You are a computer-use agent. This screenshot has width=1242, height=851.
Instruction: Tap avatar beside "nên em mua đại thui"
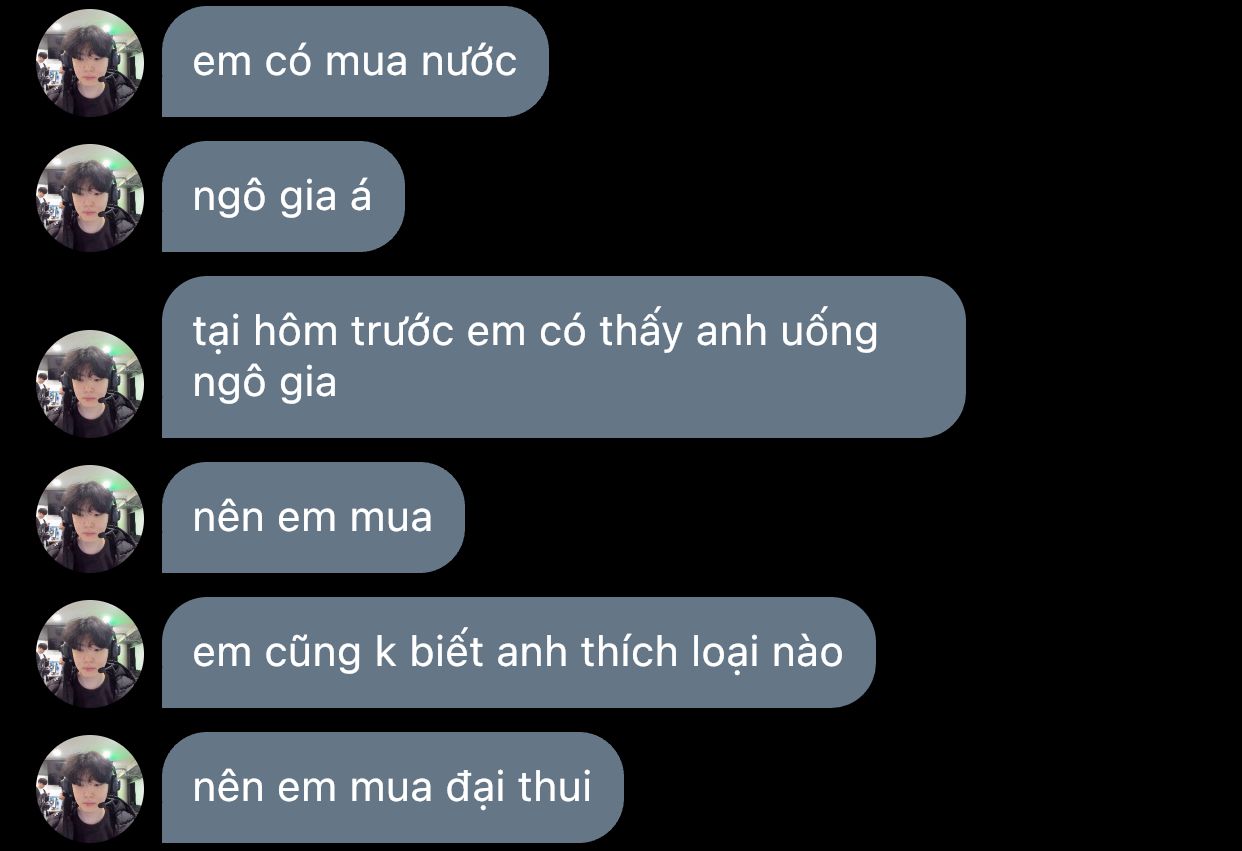click(90, 788)
